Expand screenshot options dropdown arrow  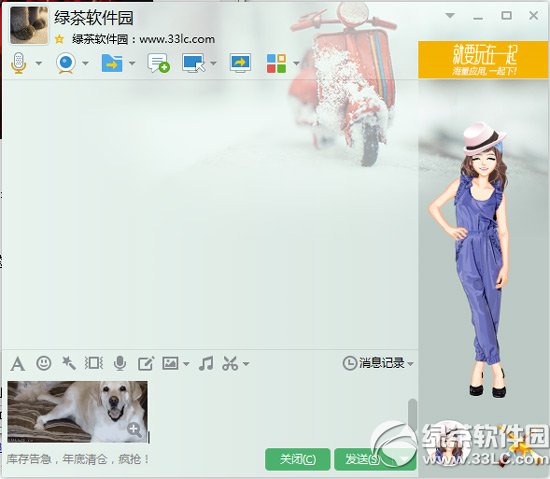pyautogui.click(x=246, y=364)
